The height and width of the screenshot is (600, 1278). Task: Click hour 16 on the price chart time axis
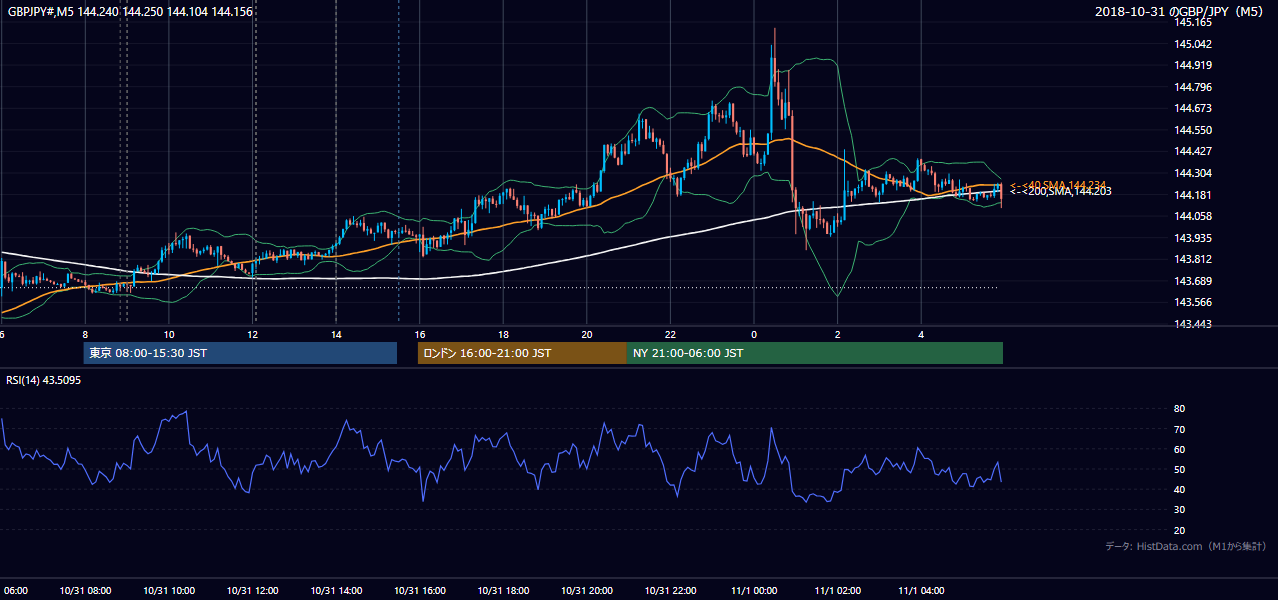coord(420,334)
